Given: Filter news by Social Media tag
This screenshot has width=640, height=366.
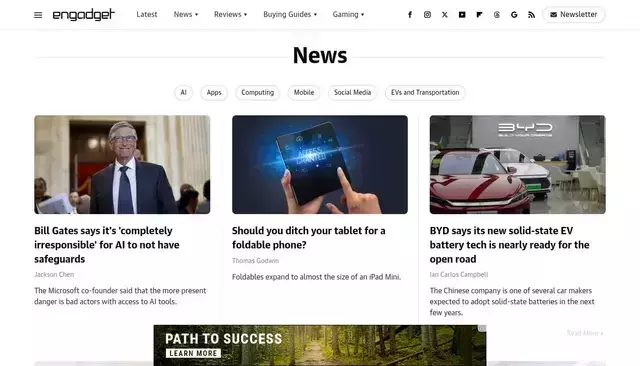Looking at the screenshot, I should (353, 93).
